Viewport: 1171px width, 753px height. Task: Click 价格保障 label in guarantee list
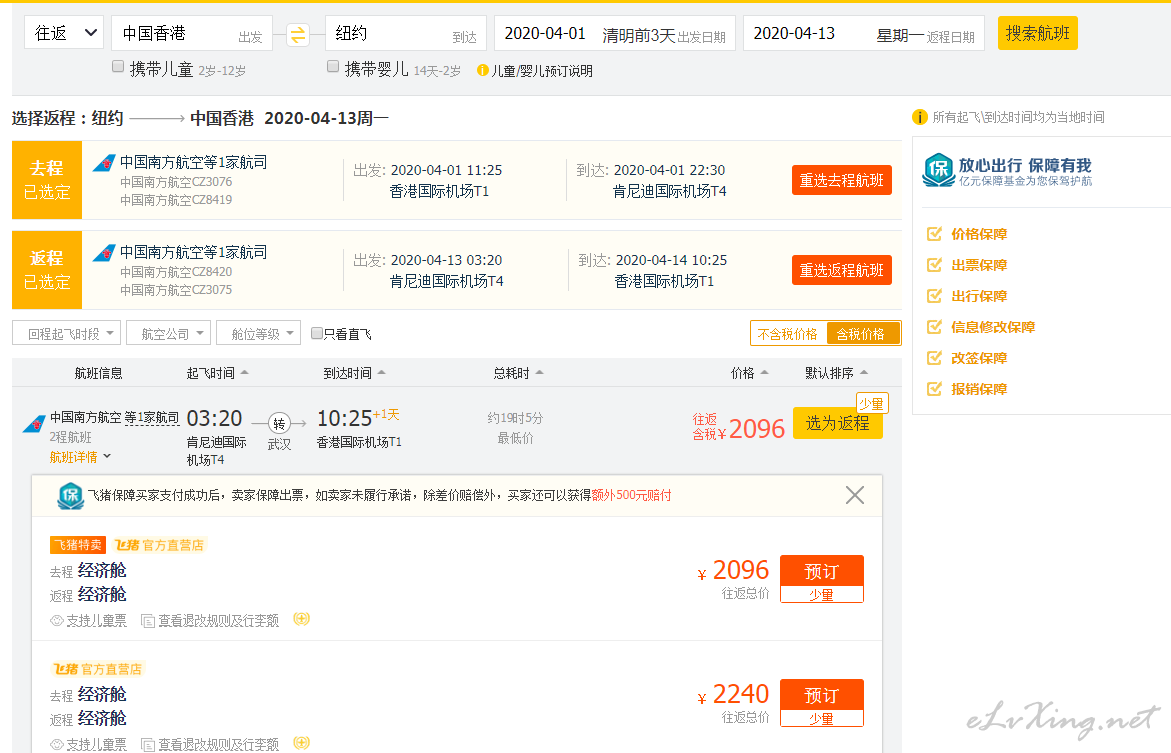[979, 235]
